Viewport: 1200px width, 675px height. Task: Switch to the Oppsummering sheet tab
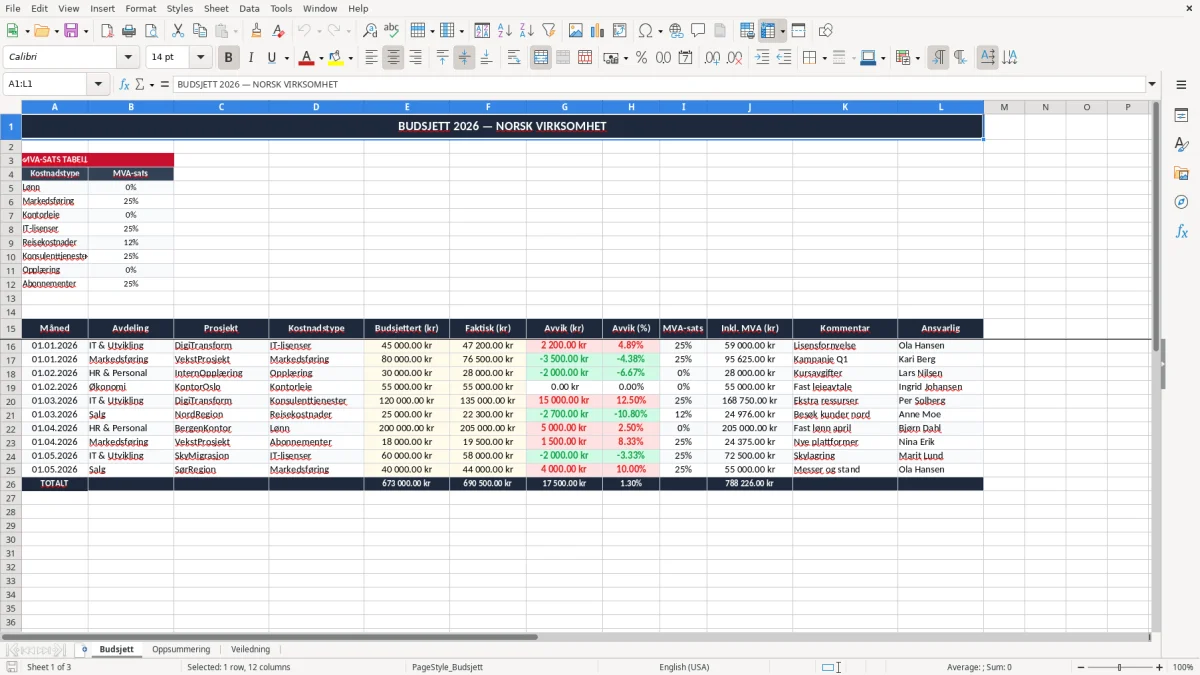pos(181,650)
